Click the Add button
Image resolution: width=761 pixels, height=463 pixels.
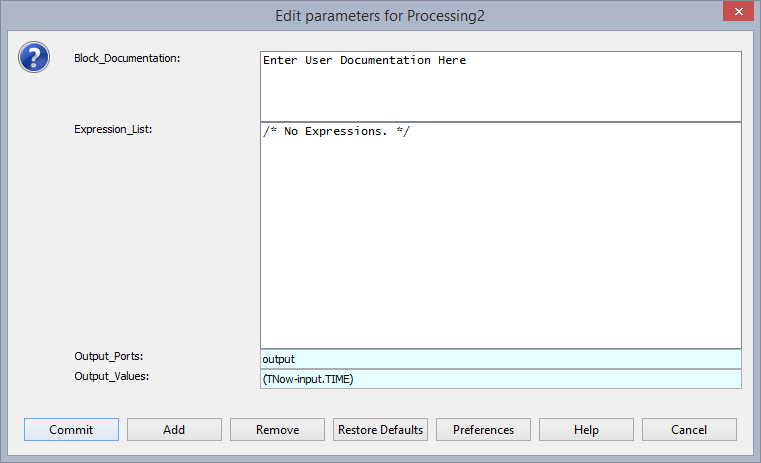(x=174, y=430)
